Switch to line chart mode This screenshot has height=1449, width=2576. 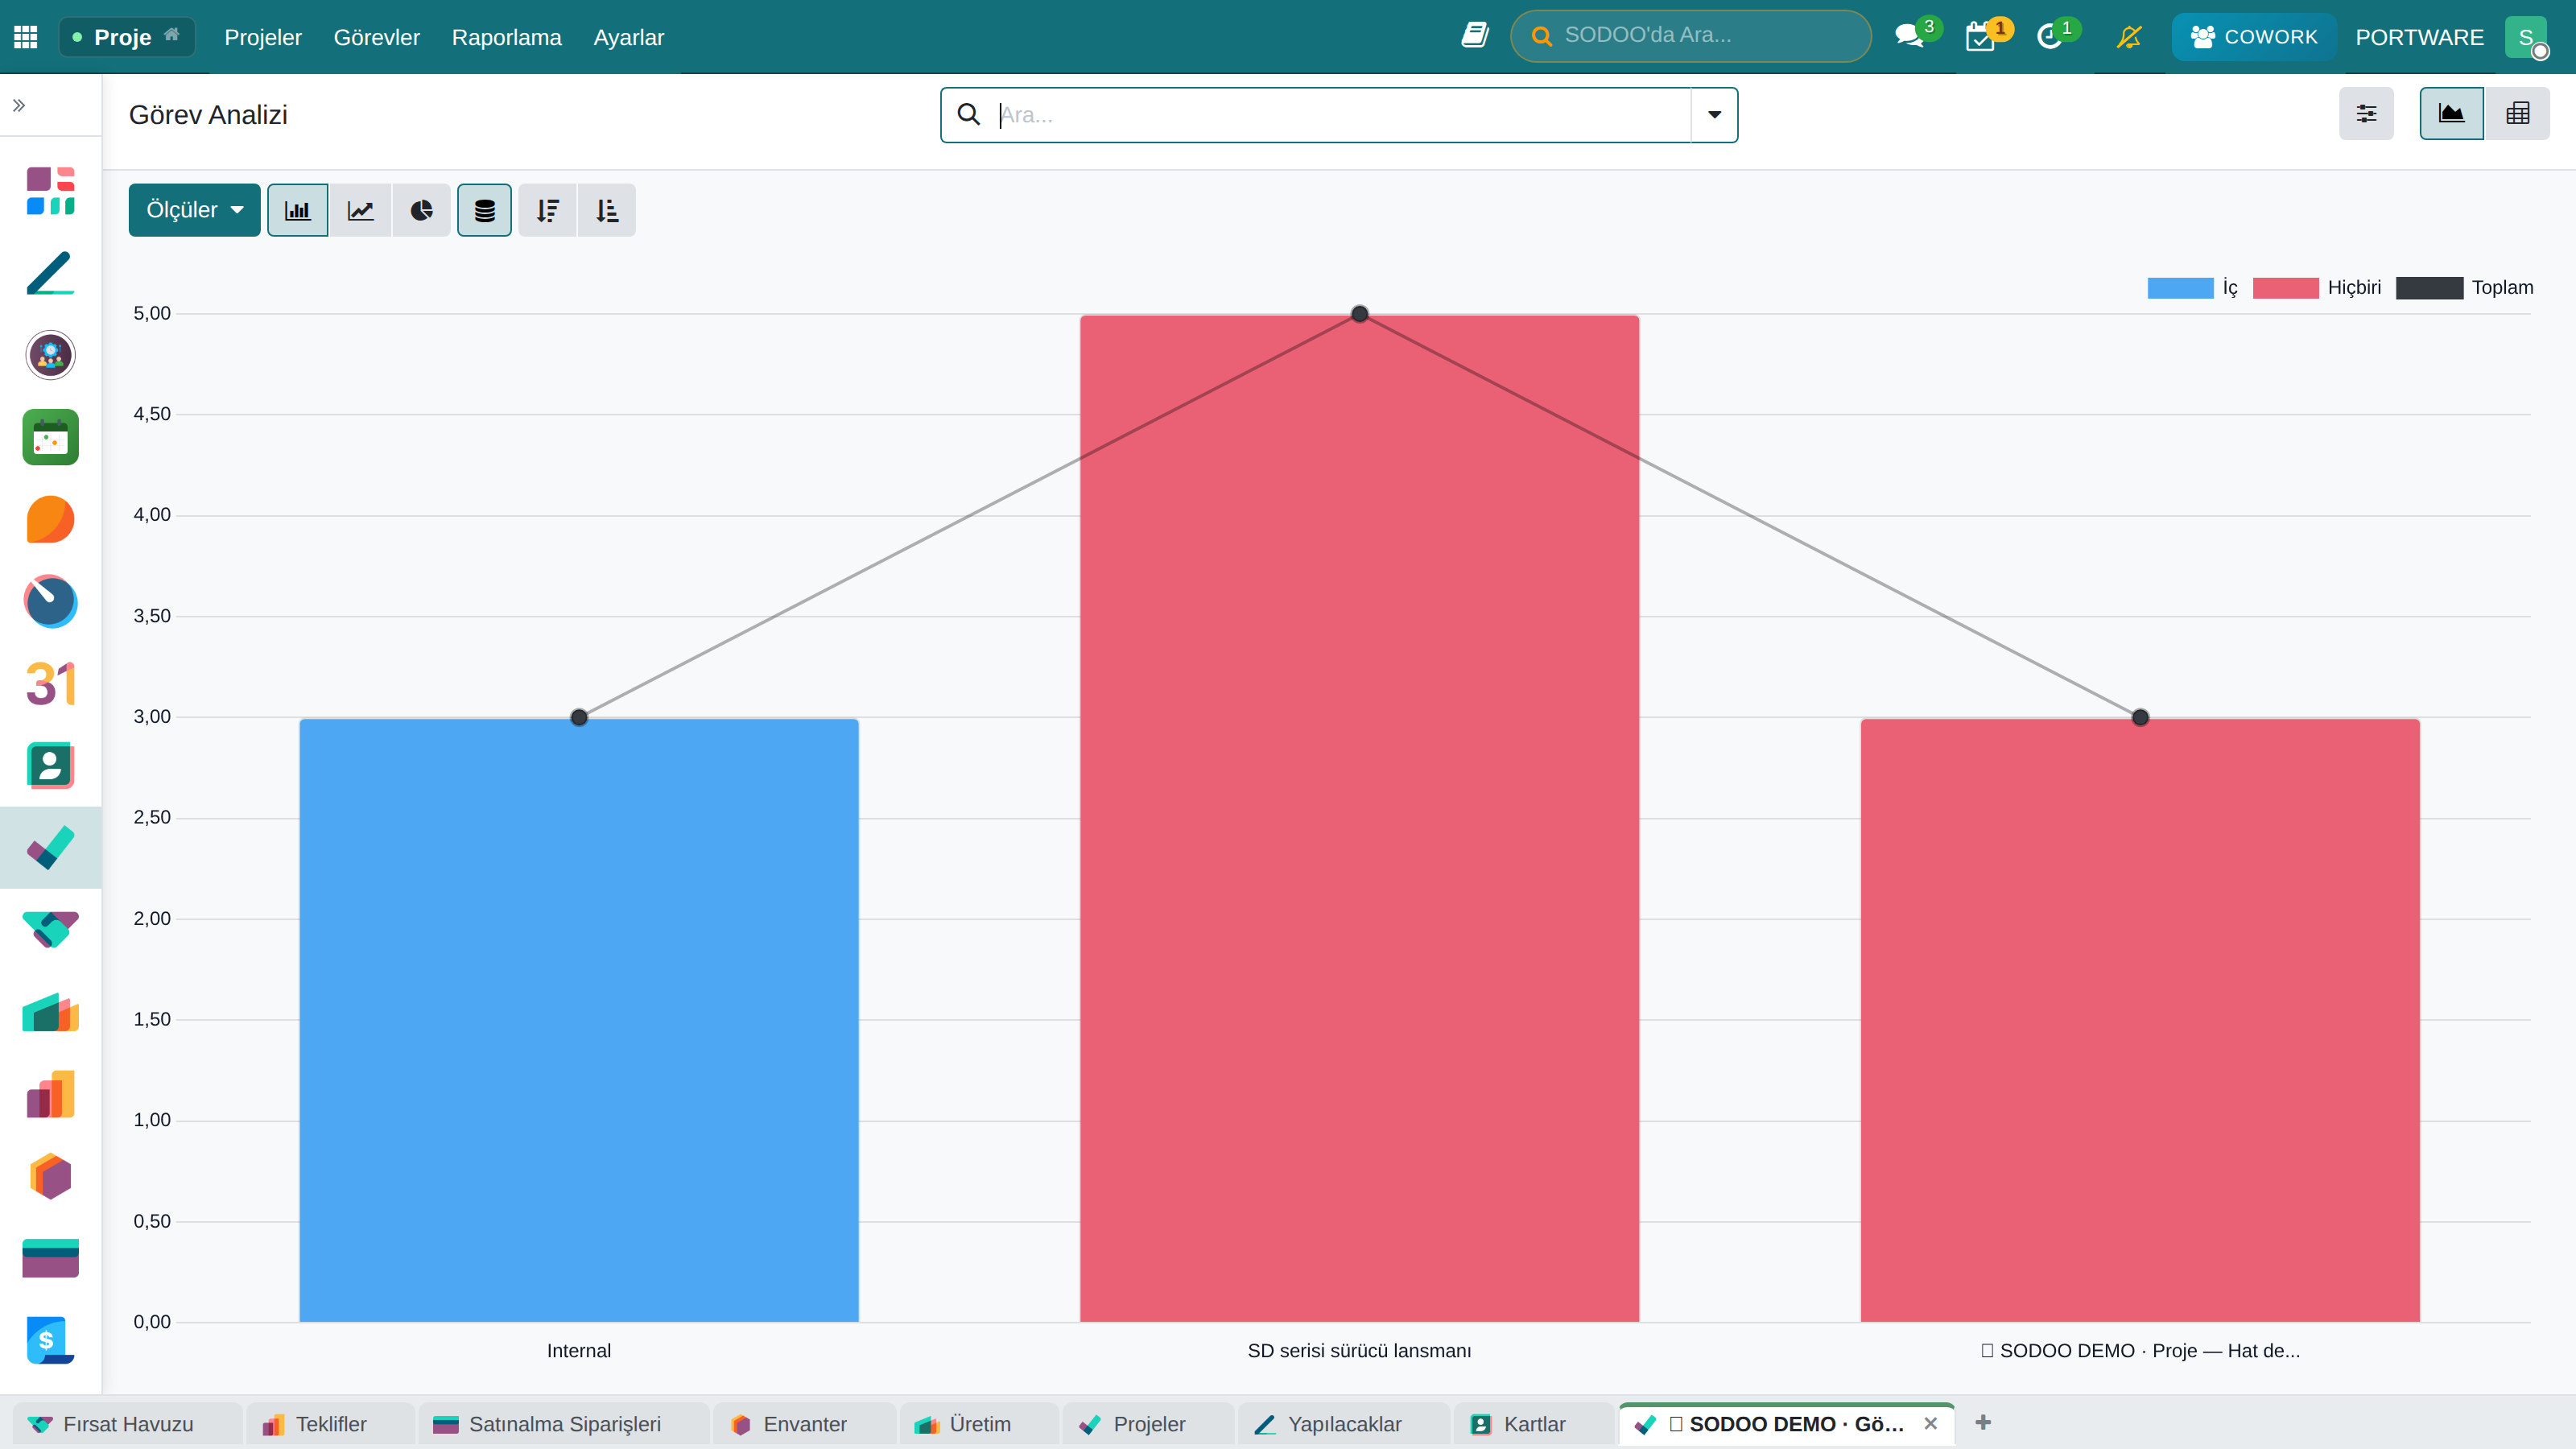[x=361, y=210]
